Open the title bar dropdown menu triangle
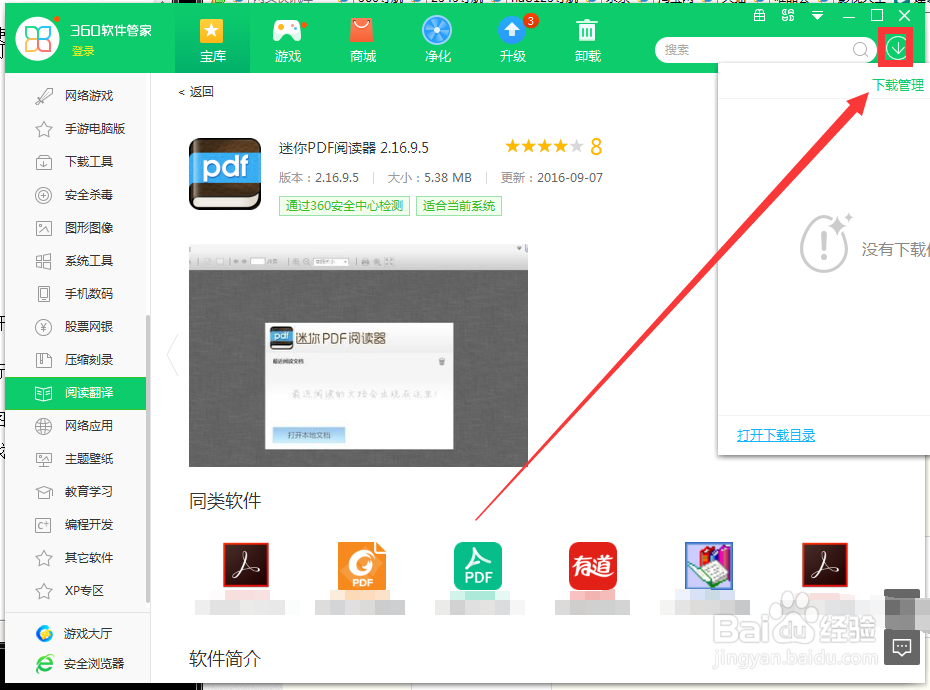The height and width of the screenshot is (690, 930). pyautogui.click(x=817, y=16)
